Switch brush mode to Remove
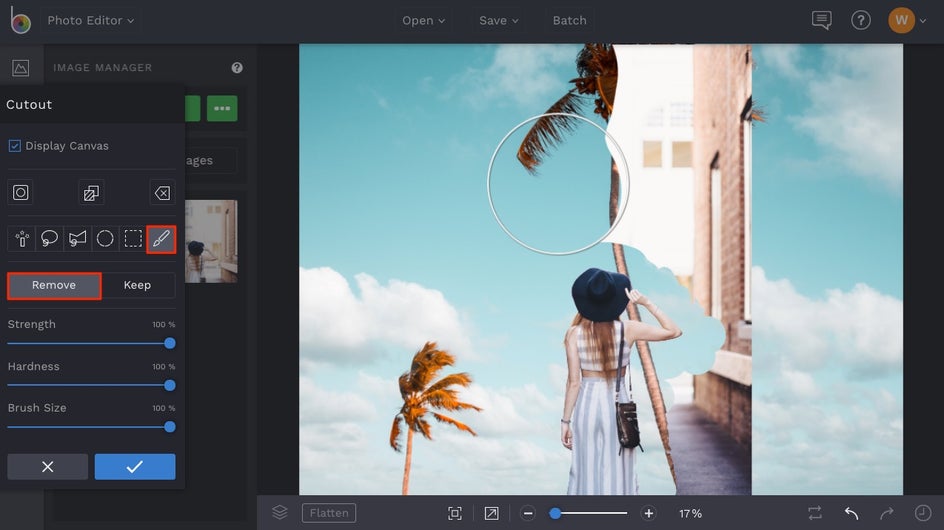Viewport: 944px width, 530px height. 54,286
